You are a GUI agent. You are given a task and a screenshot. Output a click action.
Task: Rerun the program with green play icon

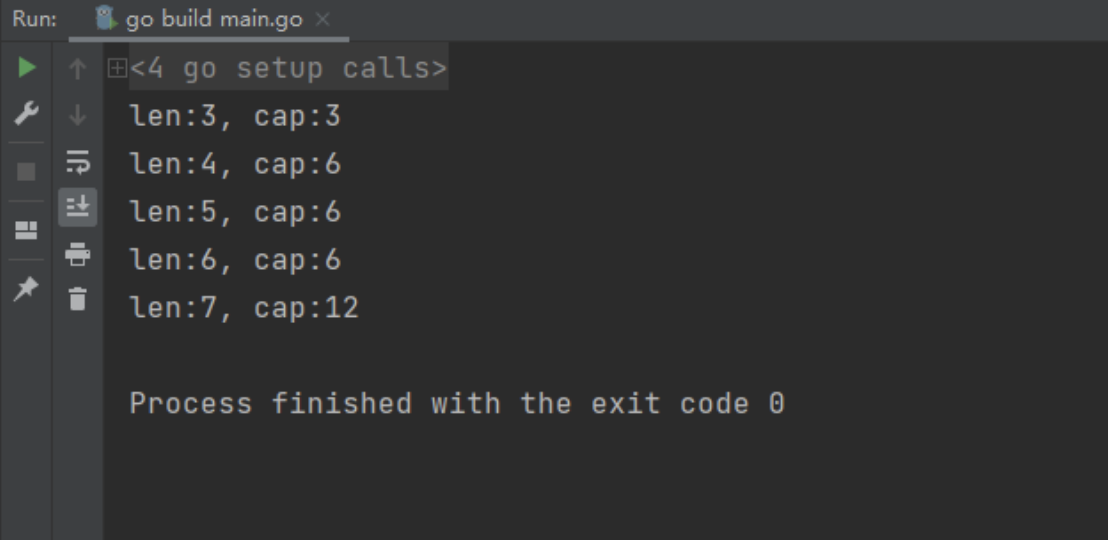click(x=27, y=68)
